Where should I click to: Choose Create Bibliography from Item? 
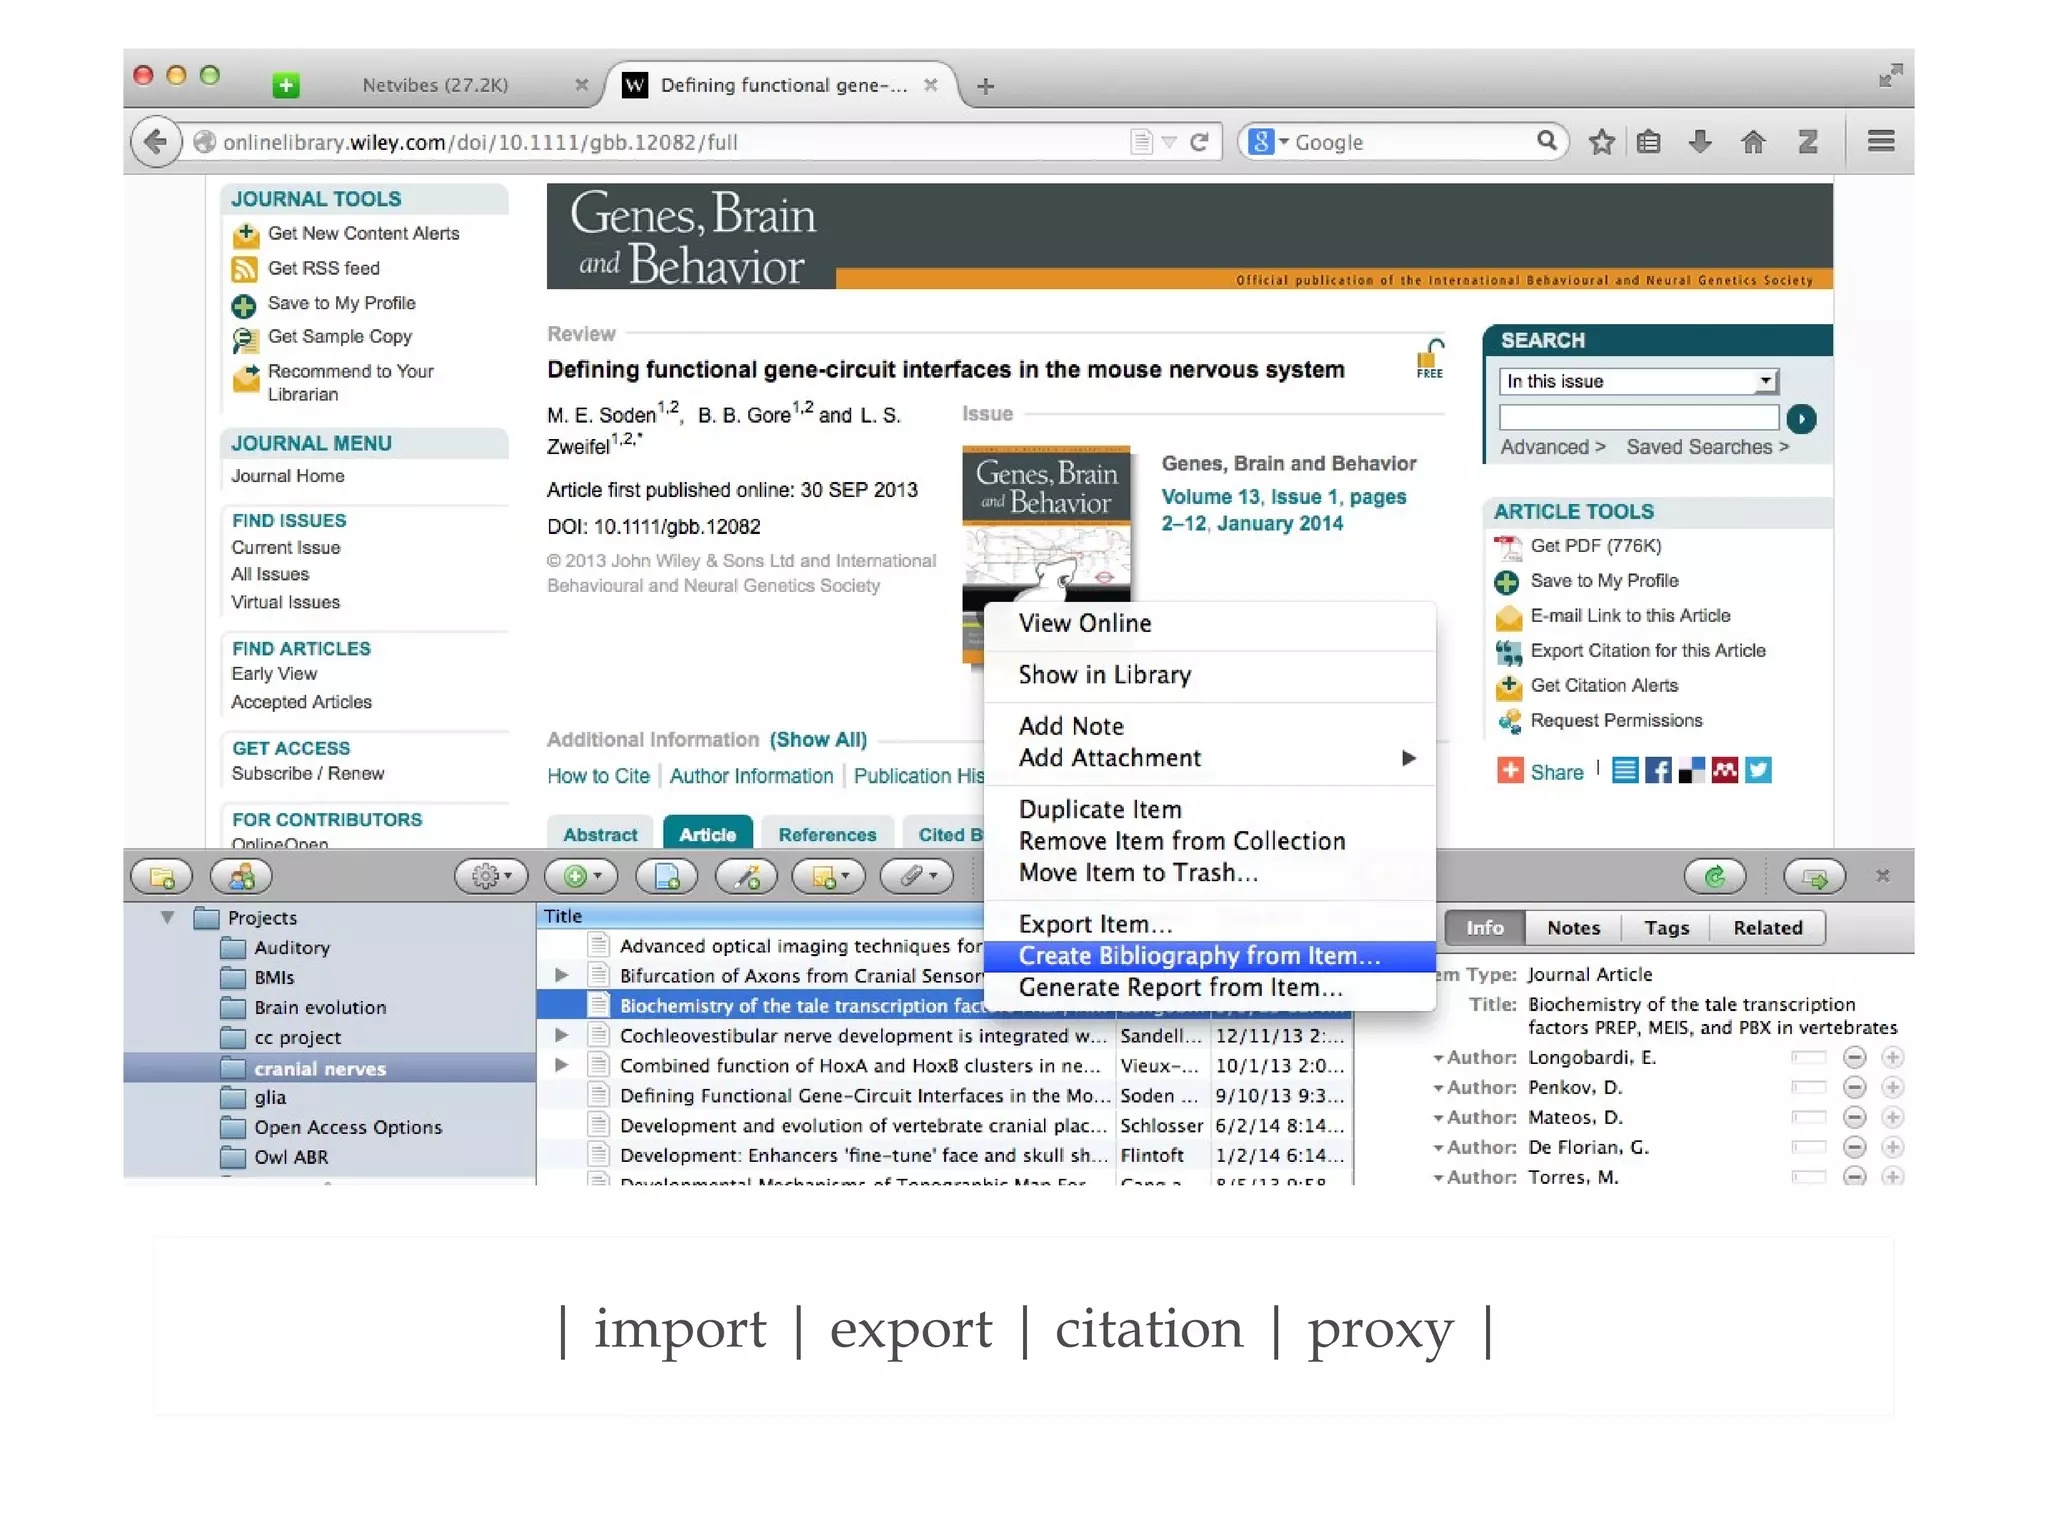tap(1210, 956)
